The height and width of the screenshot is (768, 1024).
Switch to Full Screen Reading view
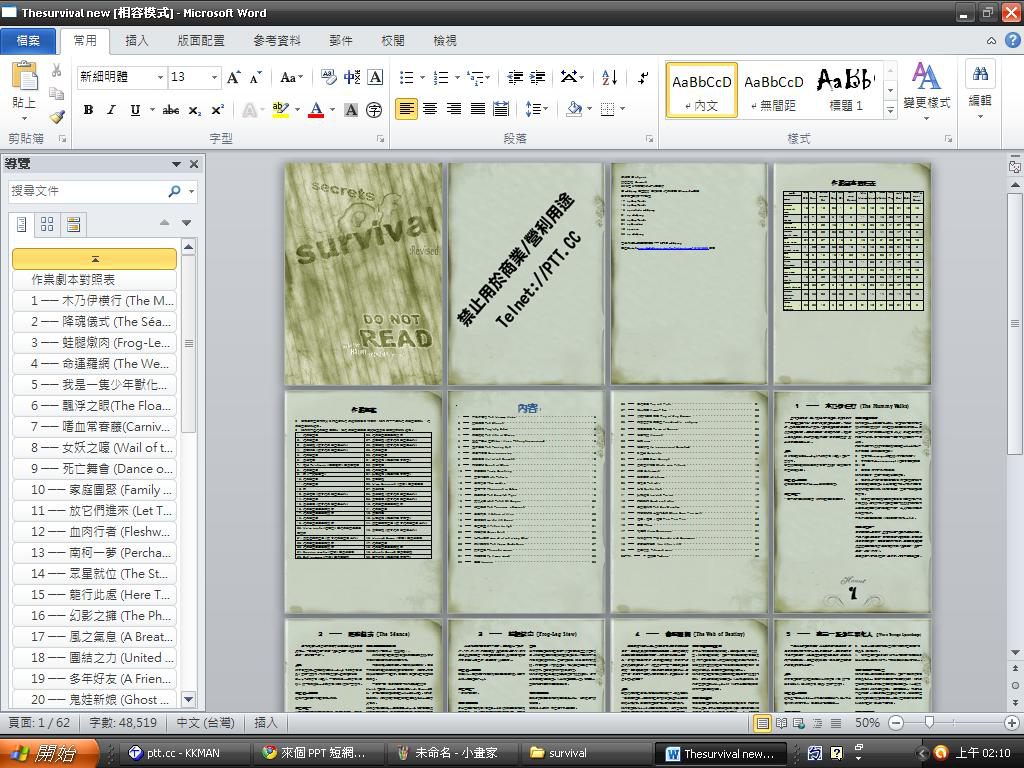pyautogui.click(x=781, y=723)
